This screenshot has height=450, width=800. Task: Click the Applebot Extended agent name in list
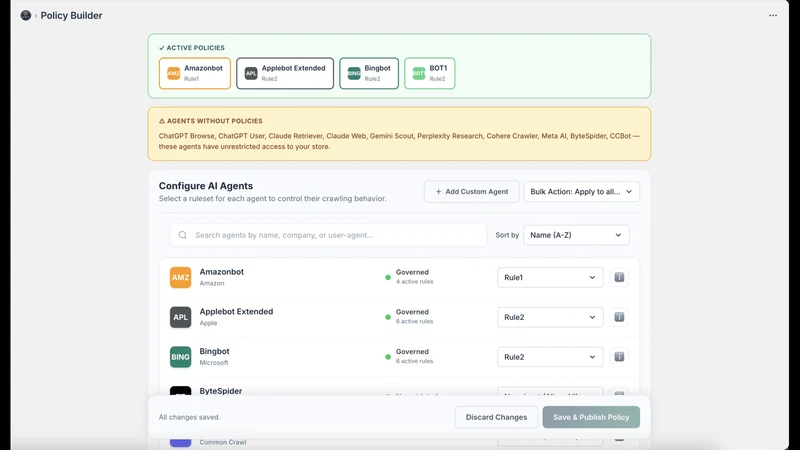(236, 312)
